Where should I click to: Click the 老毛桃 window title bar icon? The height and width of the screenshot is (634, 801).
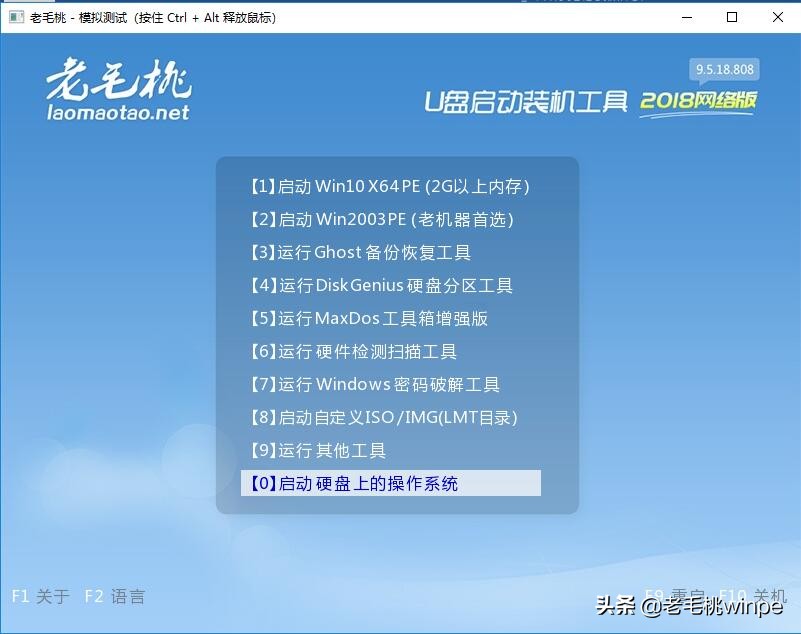pyautogui.click(x=15, y=17)
